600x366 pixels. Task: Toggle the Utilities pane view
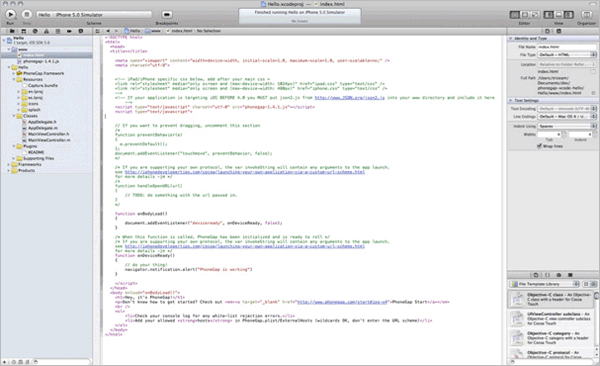coord(569,15)
